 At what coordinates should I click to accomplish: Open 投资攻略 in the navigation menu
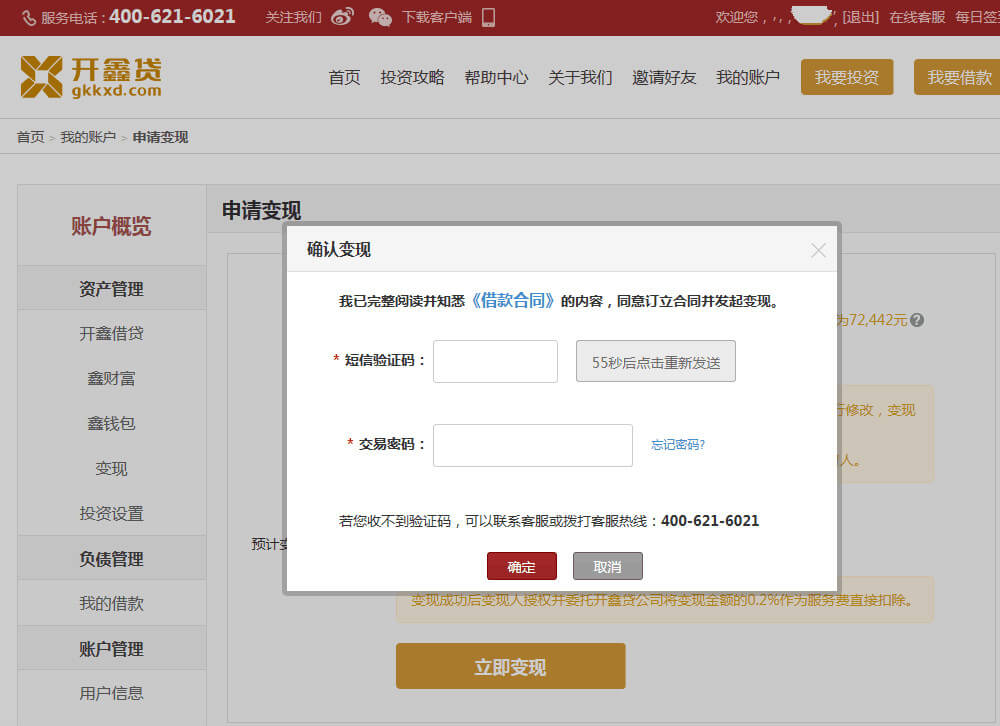[412, 77]
